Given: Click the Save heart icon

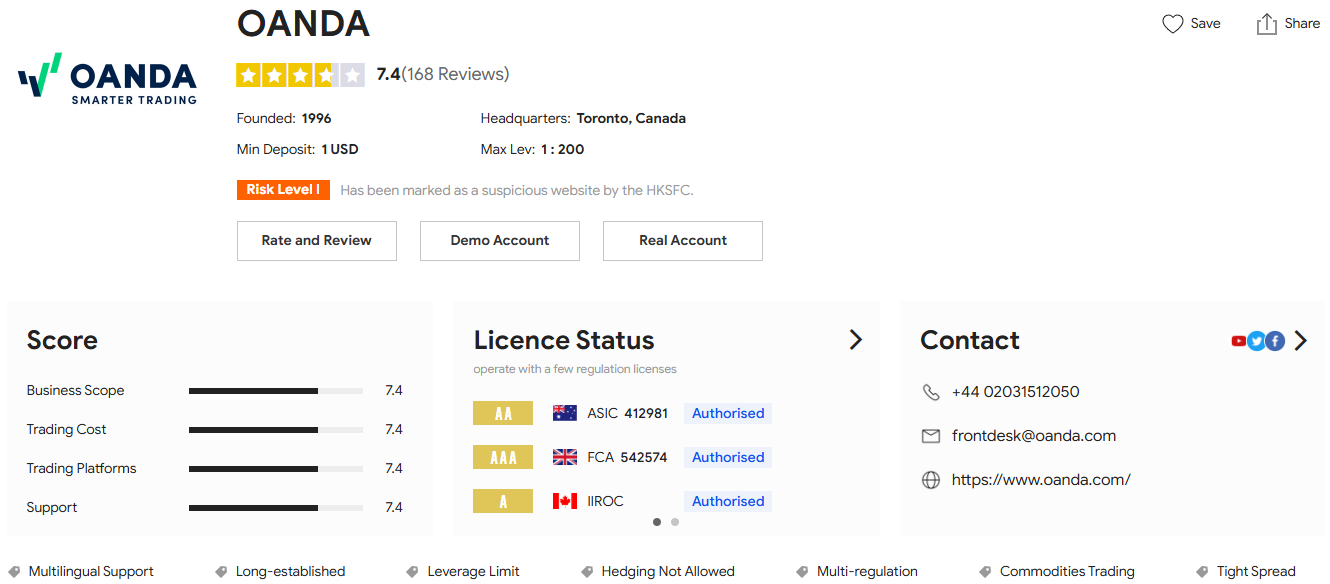Looking at the screenshot, I should tap(1172, 24).
